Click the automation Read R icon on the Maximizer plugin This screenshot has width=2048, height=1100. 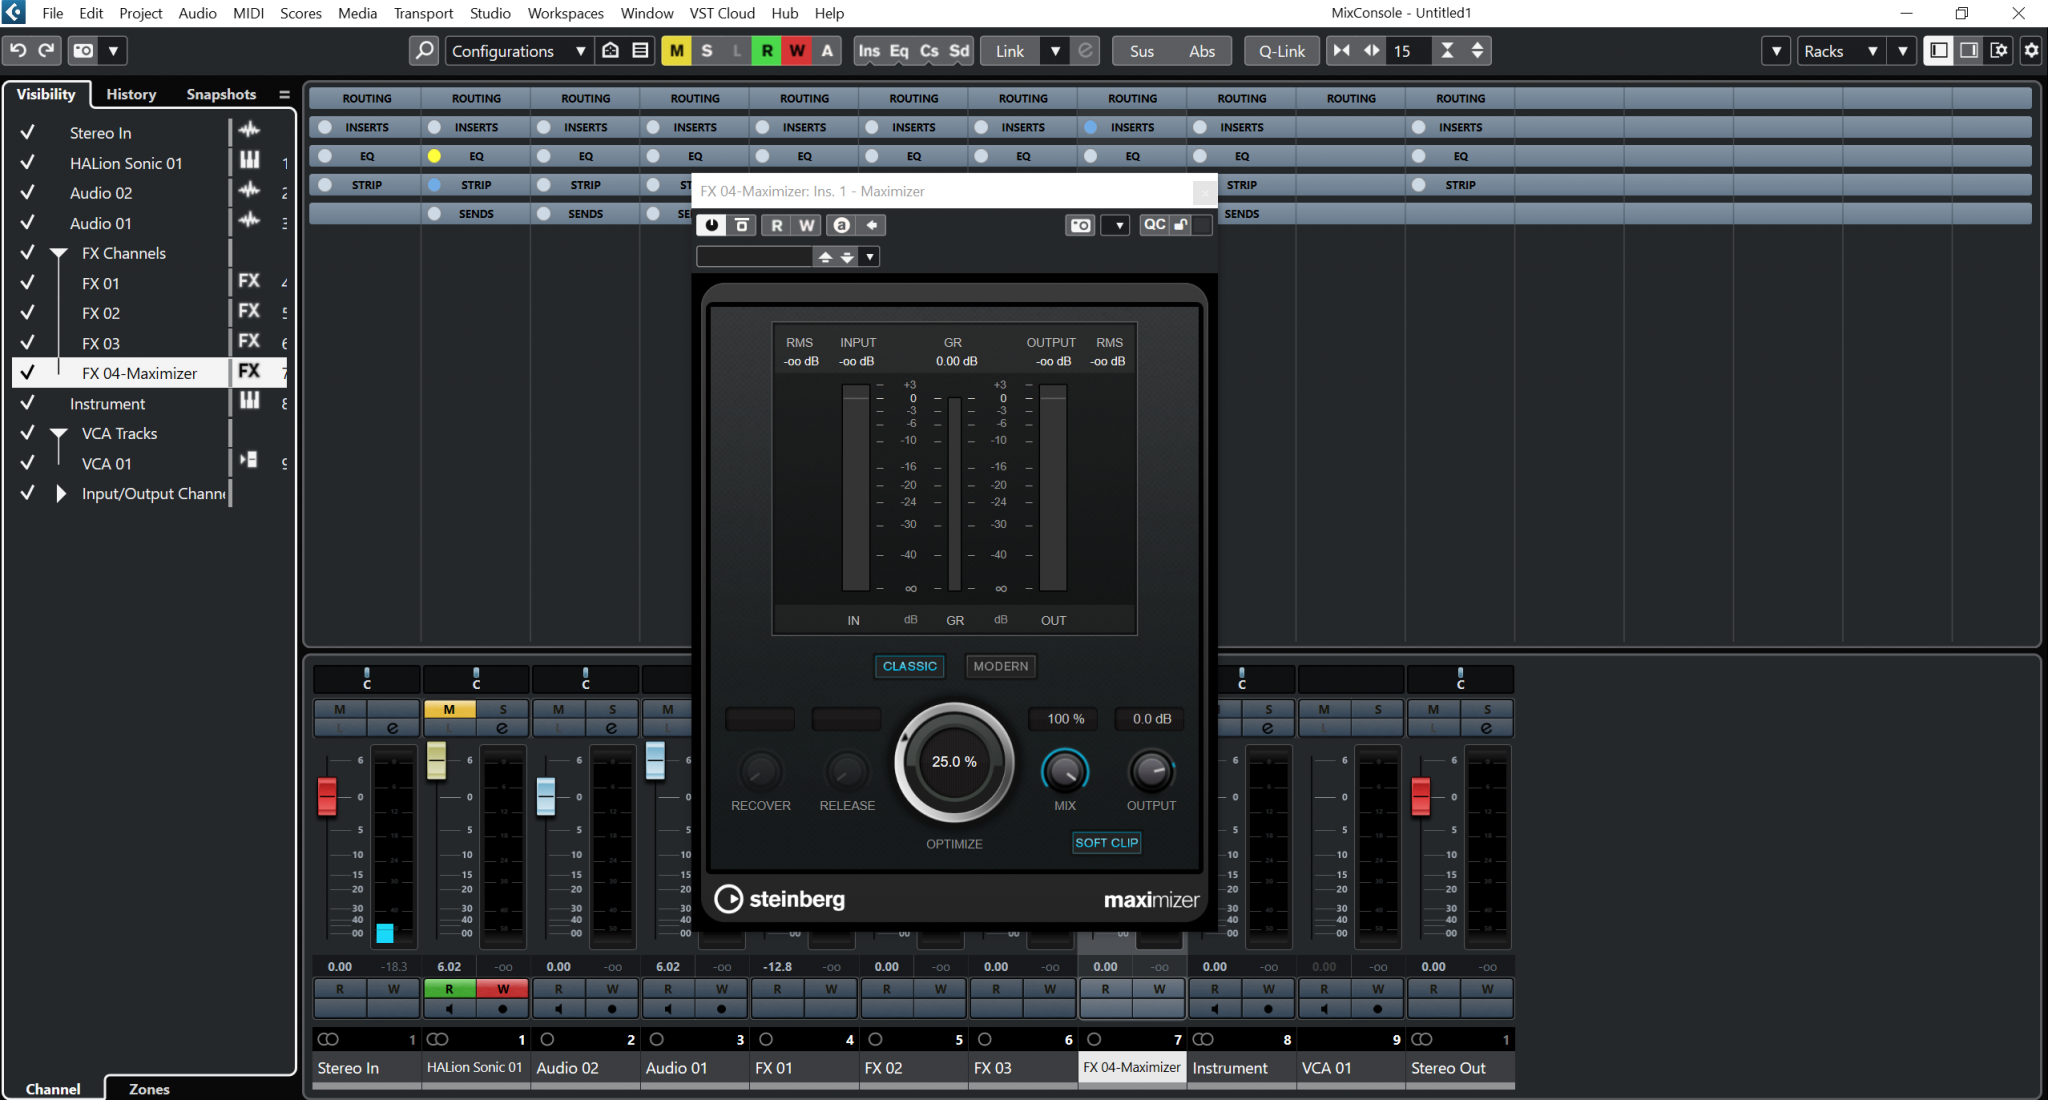(777, 224)
